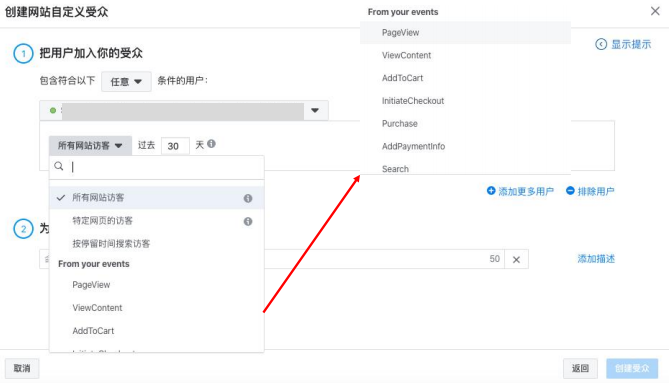The height and width of the screenshot is (383, 669).
Task: Clear the audience name with X icon
Action: (x=516, y=259)
